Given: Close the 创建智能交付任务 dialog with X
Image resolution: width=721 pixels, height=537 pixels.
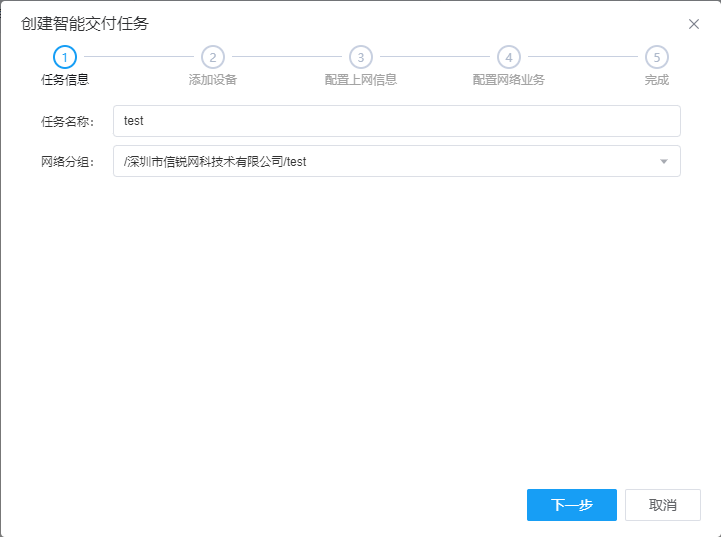Looking at the screenshot, I should (x=694, y=24).
